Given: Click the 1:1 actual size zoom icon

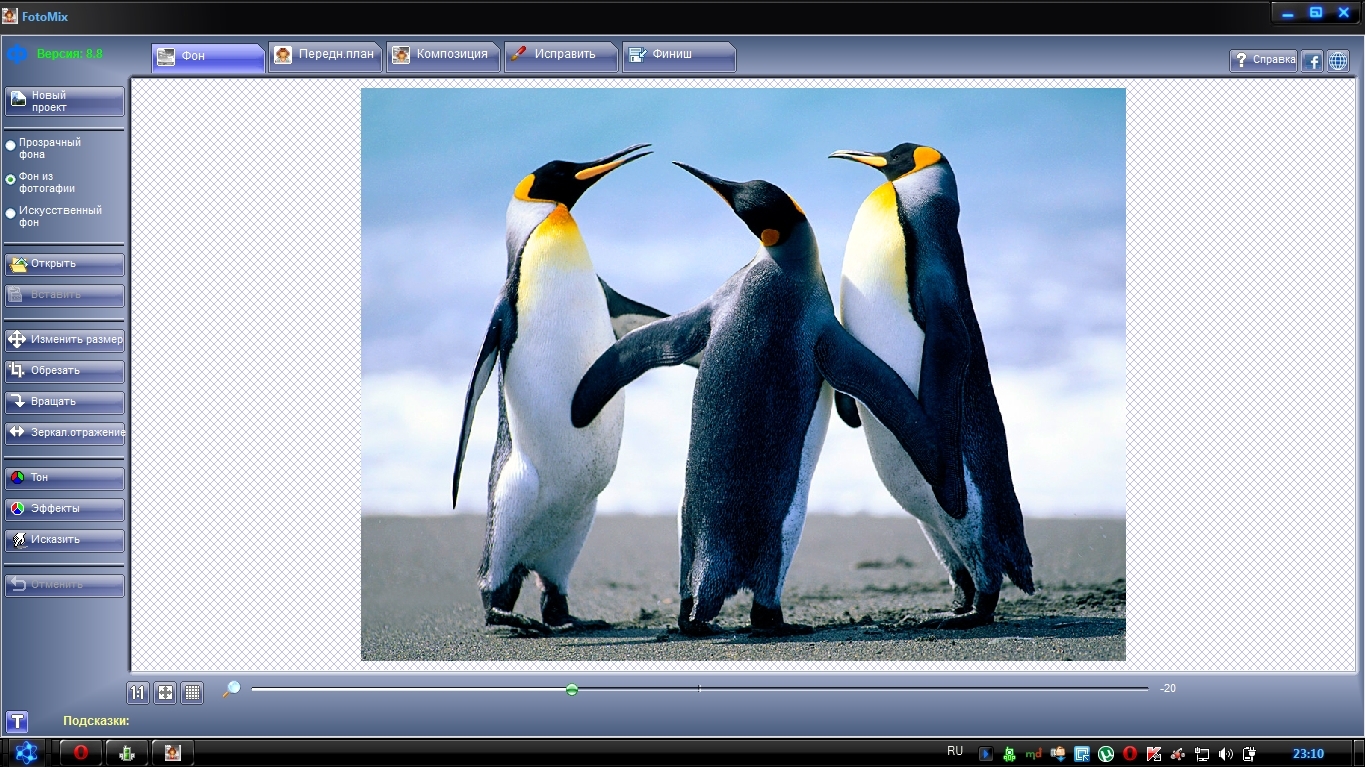Looking at the screenshot, I should 138,692.
